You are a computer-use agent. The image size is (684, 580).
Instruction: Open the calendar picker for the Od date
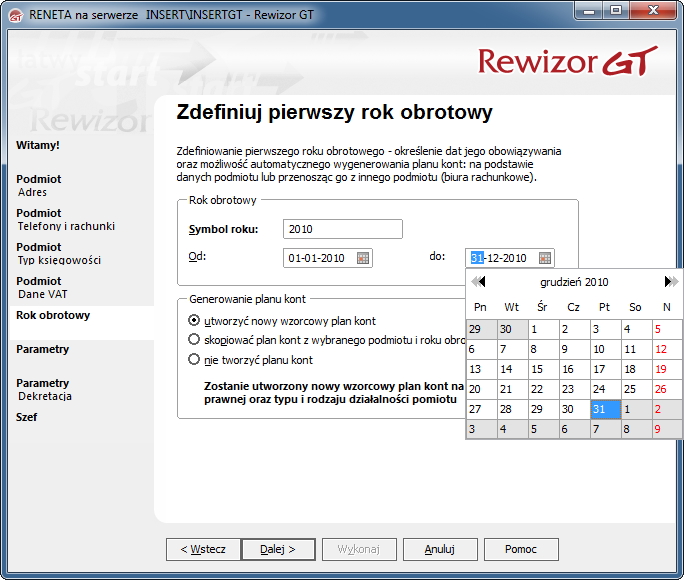coord(363,258)
